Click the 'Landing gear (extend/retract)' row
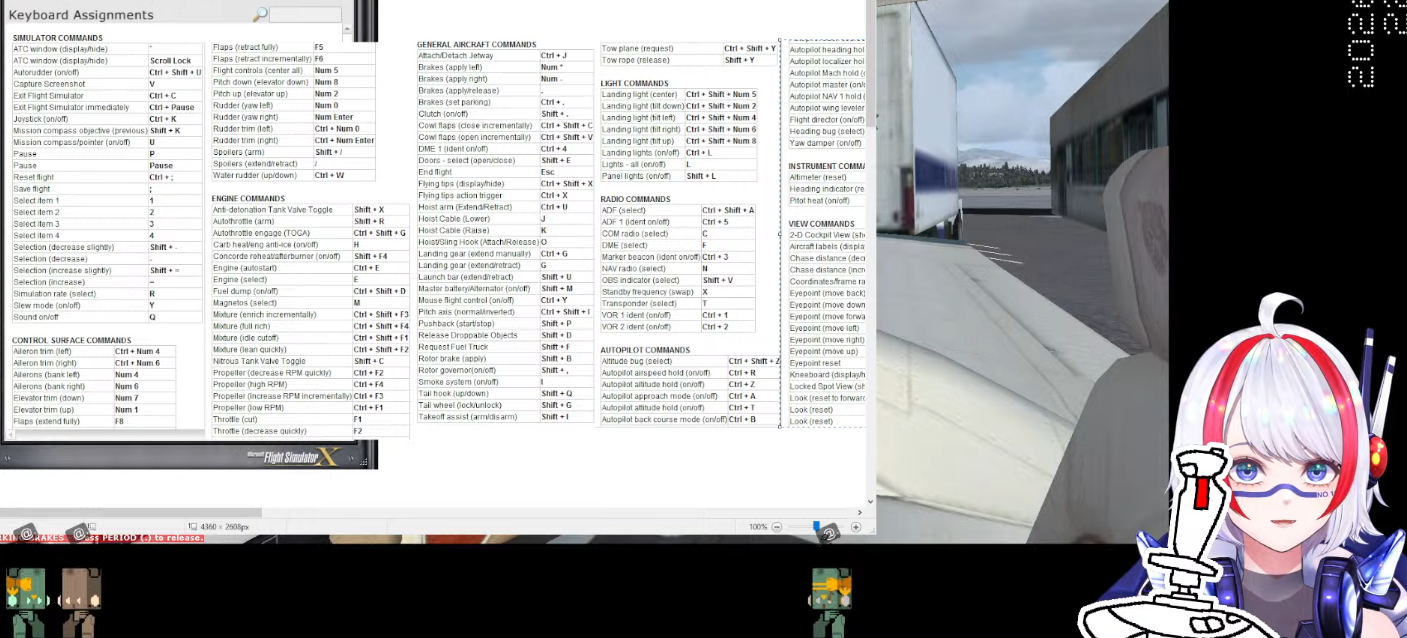 (506, 265)
